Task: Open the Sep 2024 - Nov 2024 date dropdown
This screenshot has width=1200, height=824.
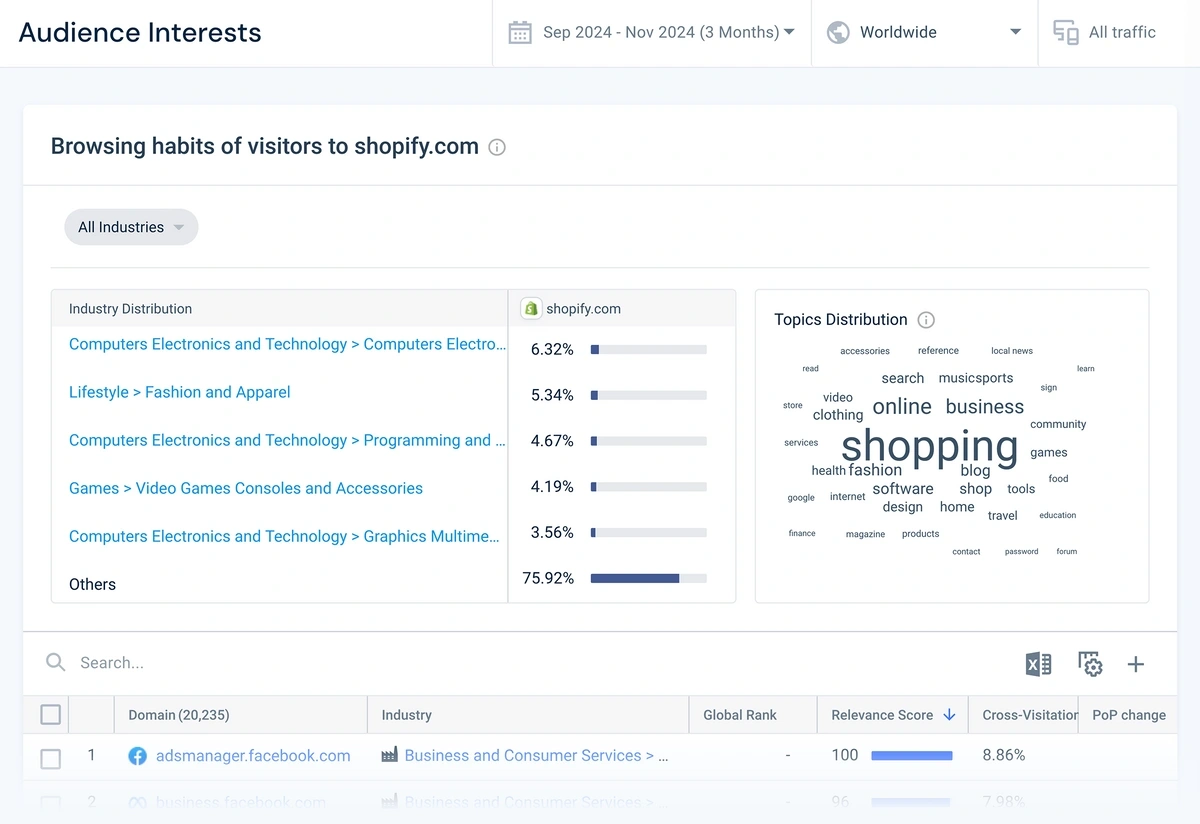Action: 652,33
